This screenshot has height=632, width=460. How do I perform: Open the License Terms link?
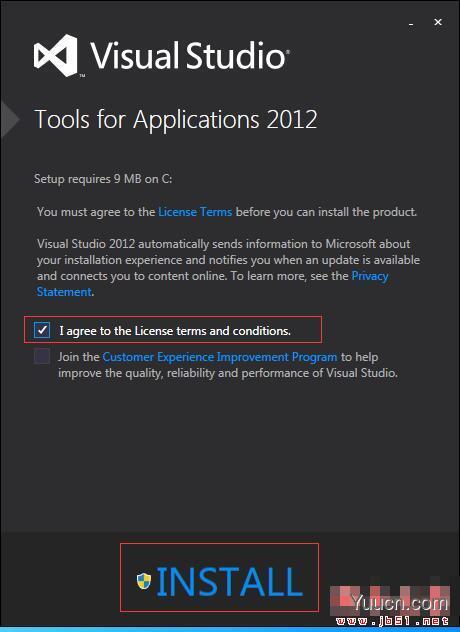pyautogui.click(x=195, y=212)
